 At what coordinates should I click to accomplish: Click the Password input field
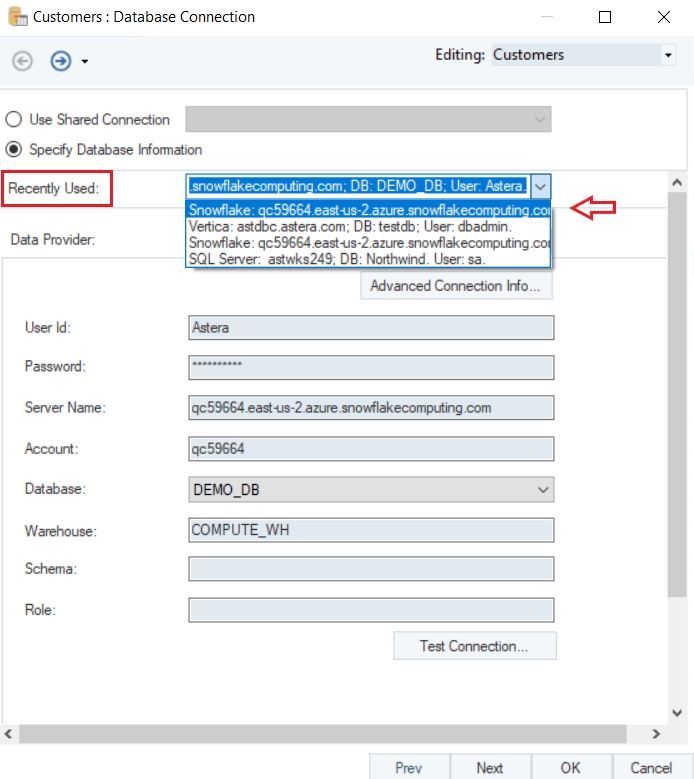371,368
